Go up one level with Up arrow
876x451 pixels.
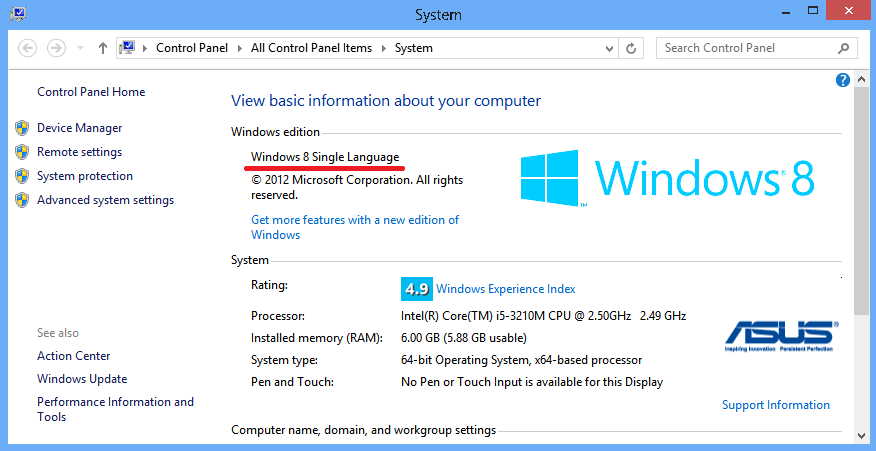(103, 48)
